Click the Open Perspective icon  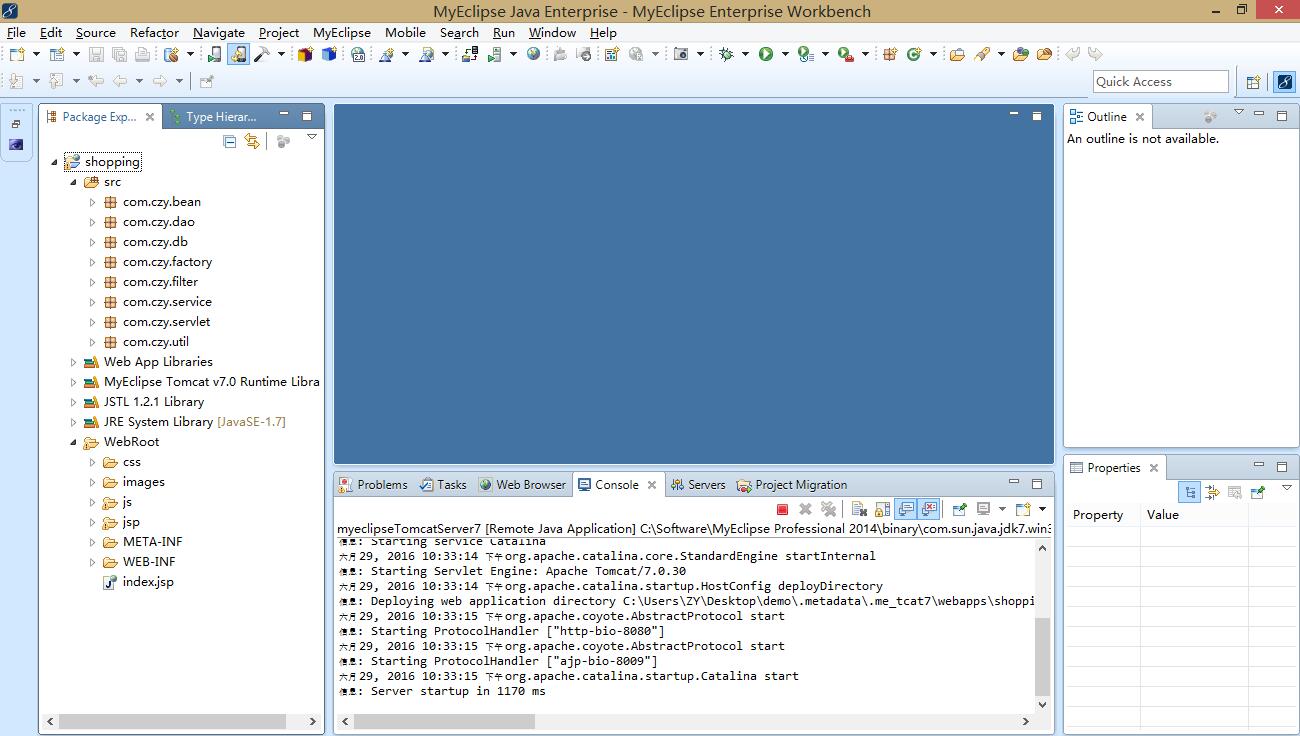[1253, 82]
